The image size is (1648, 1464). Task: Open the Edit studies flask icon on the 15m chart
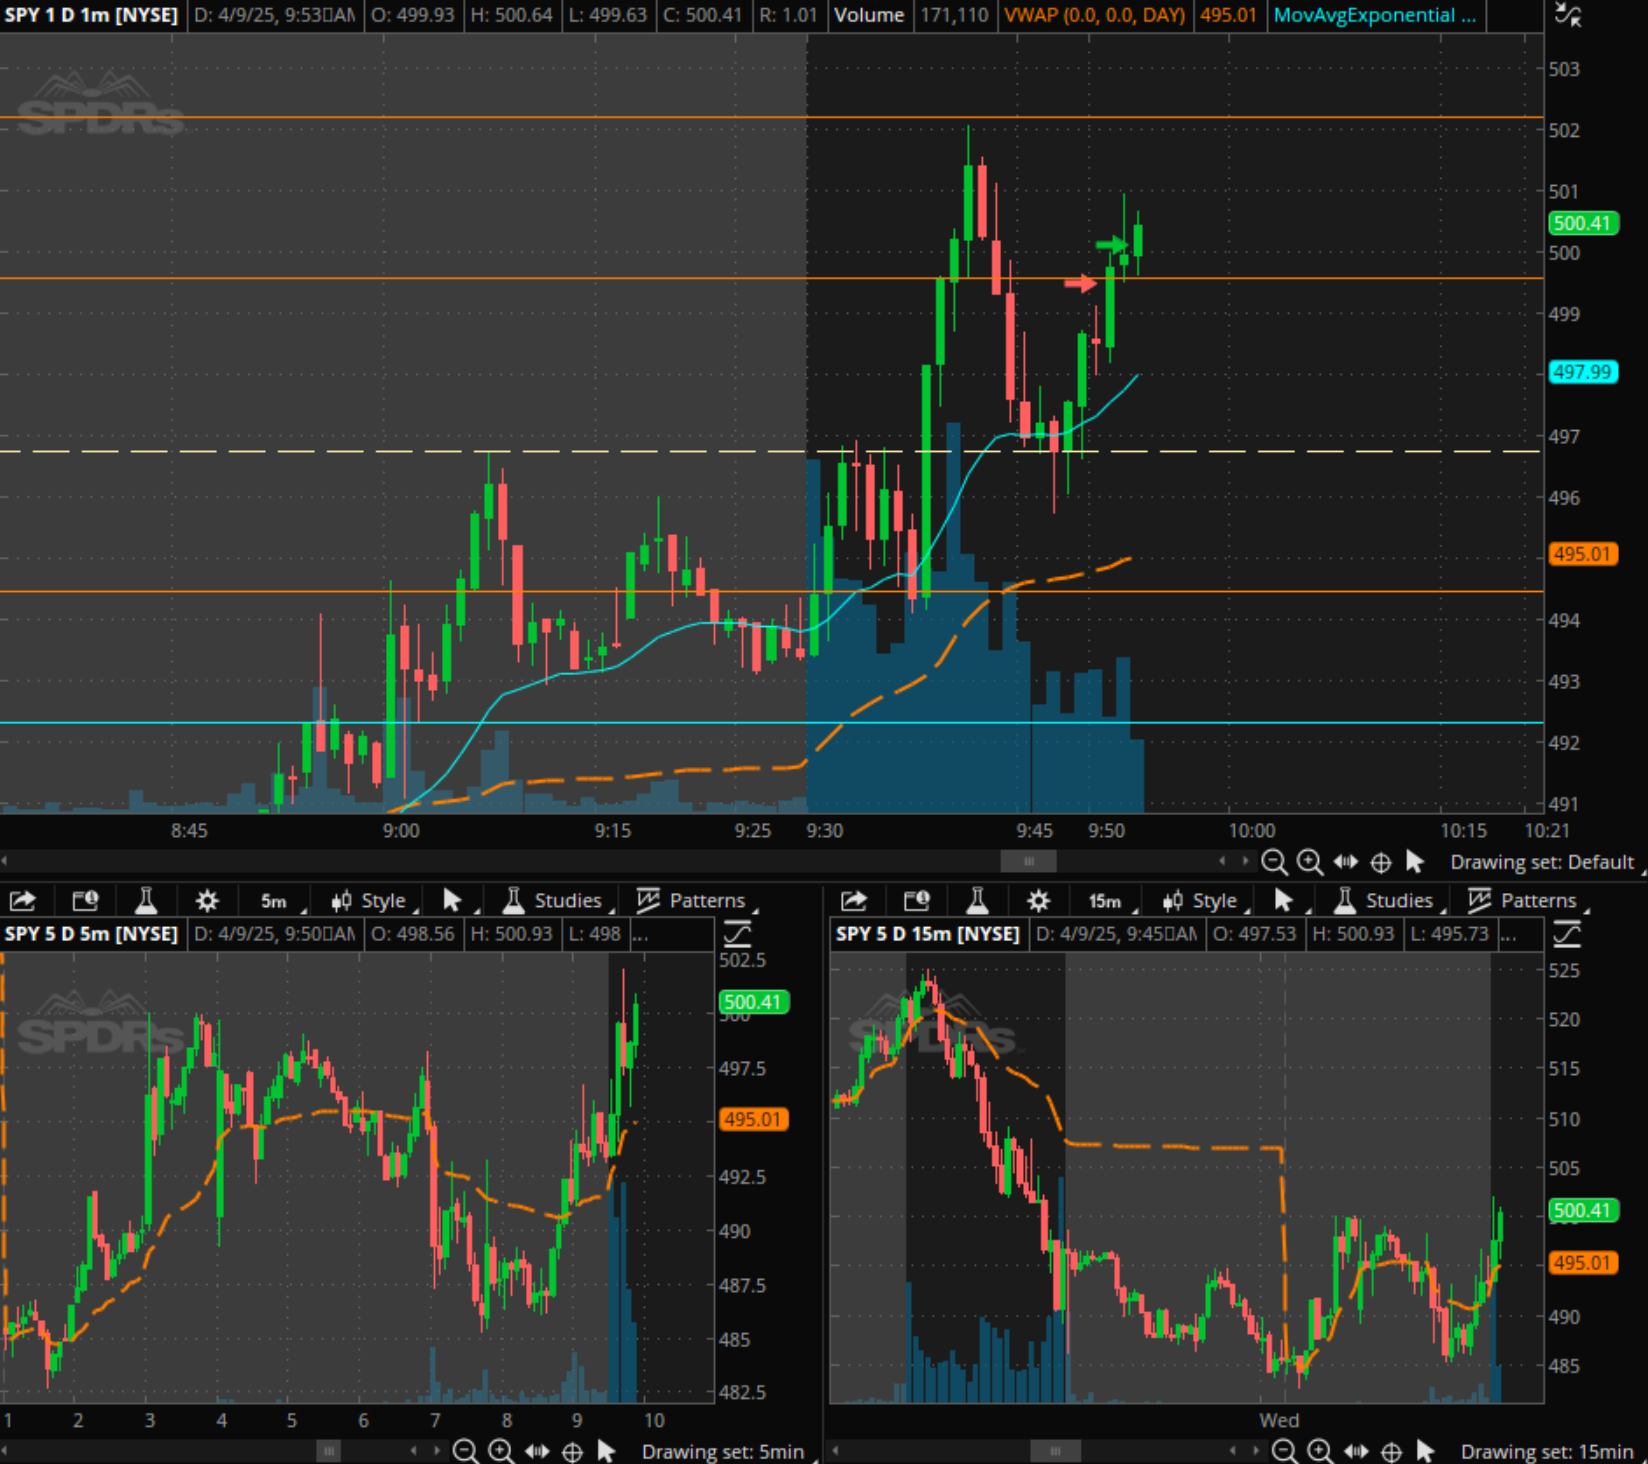[x=977, y=901]
